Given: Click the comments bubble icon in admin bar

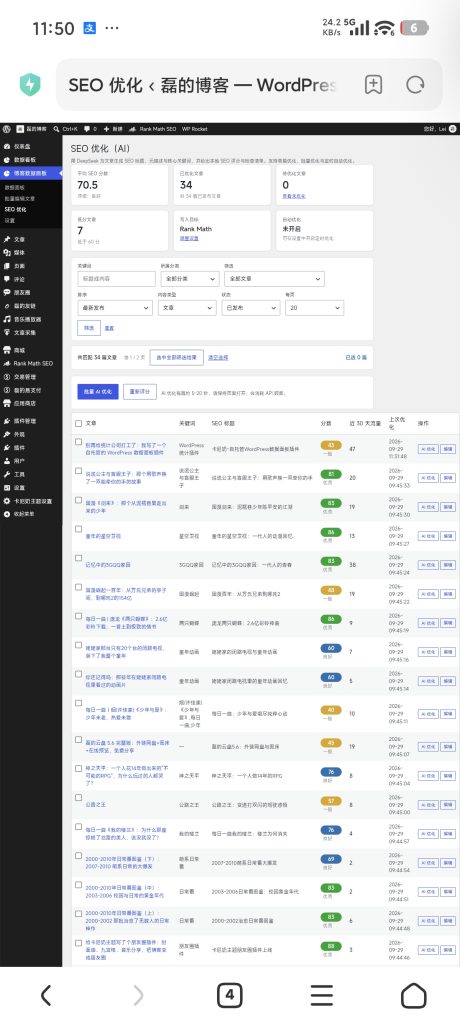Looking at the screenshot, I should [x=87, y=129].
